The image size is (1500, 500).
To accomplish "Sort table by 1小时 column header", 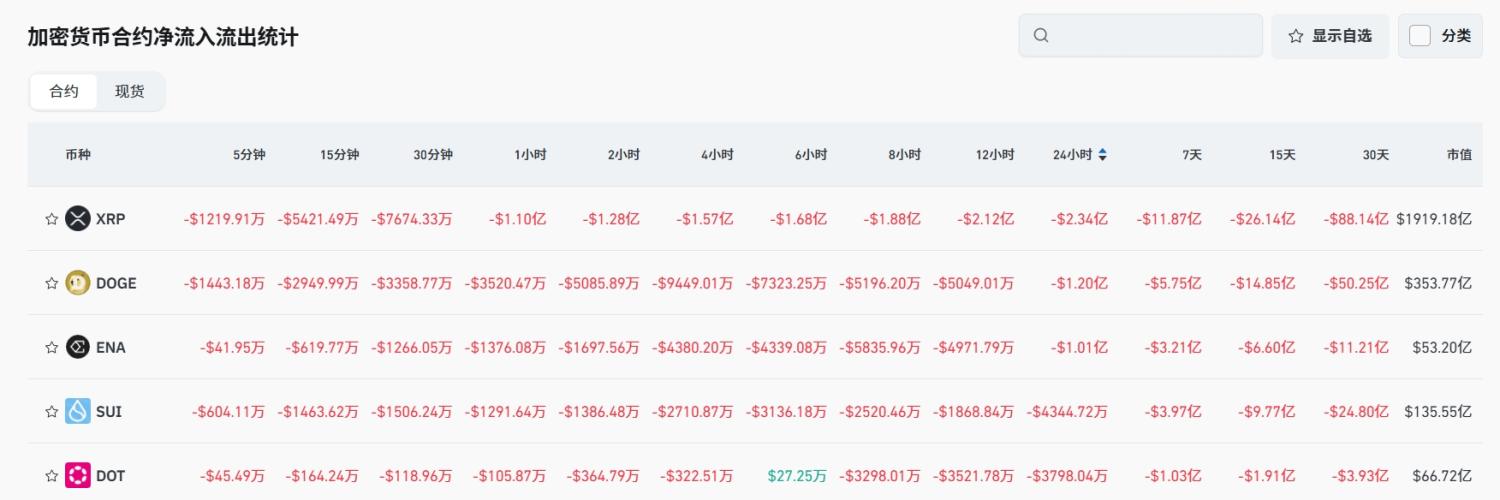I will tap(530, 155).
